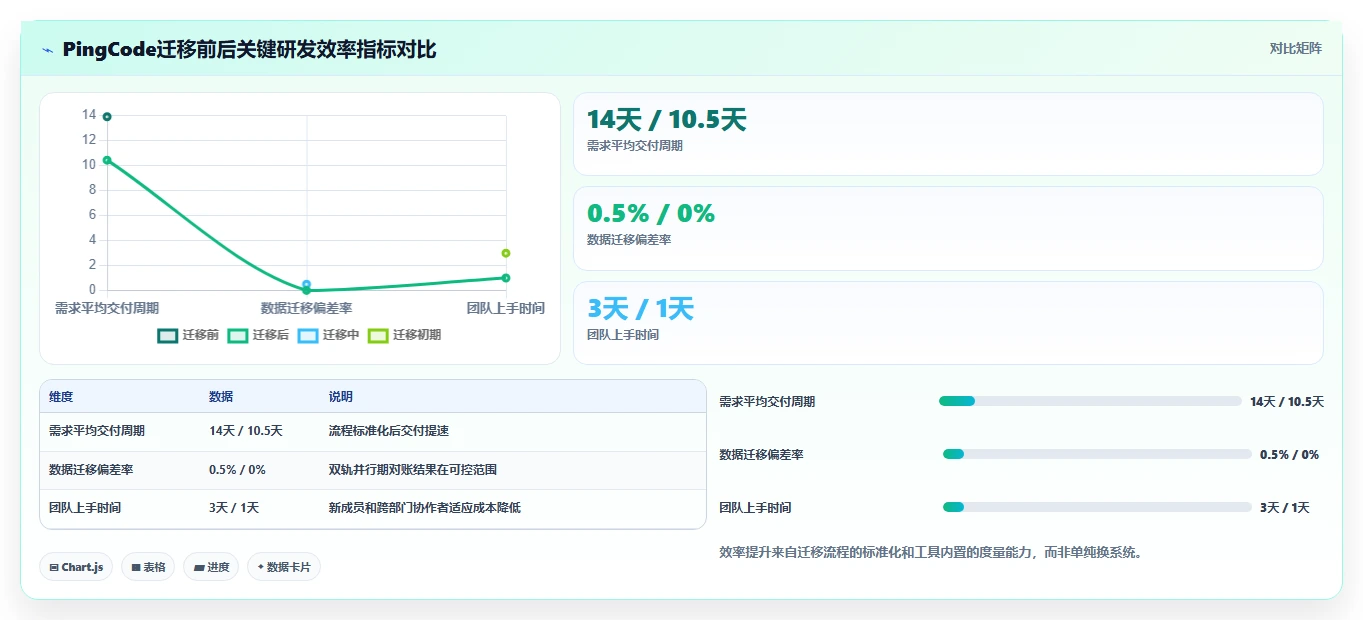Click the Chart.js tag chip

click(x=76, y=567)
